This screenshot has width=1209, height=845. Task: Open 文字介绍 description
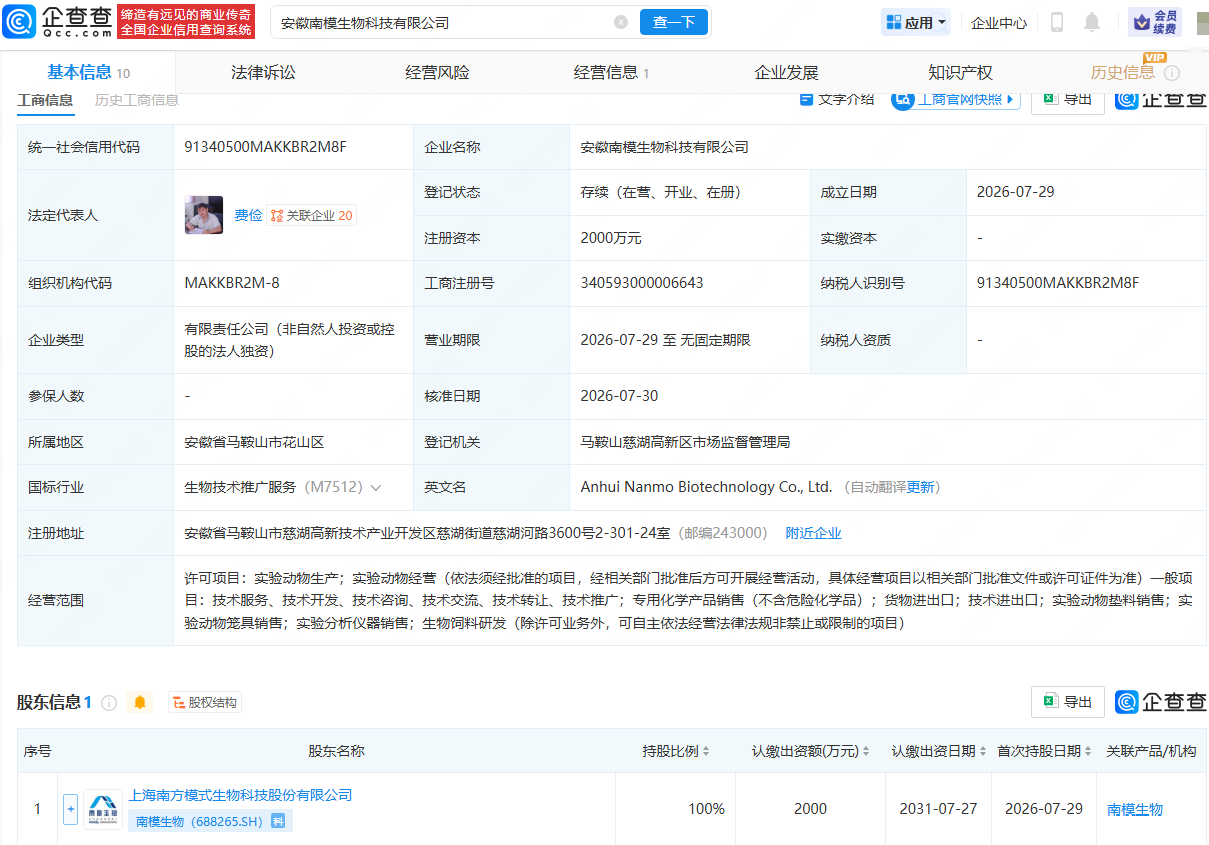(837, 99)
